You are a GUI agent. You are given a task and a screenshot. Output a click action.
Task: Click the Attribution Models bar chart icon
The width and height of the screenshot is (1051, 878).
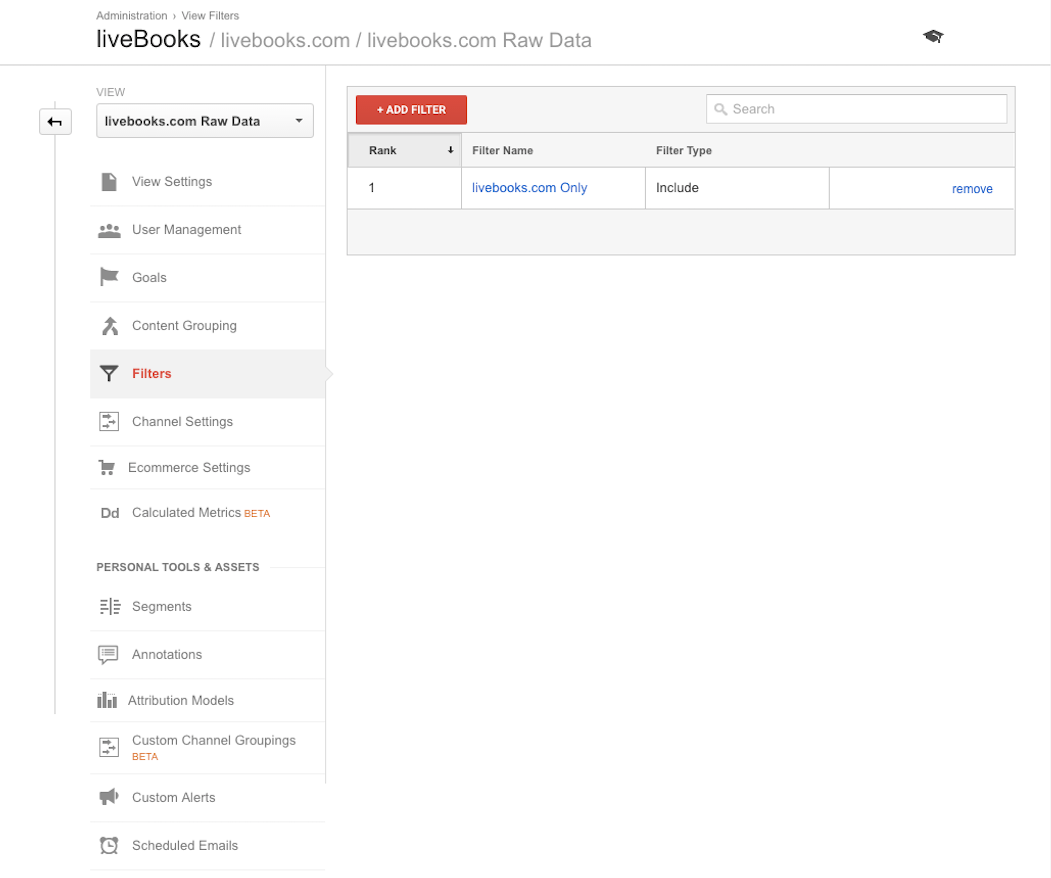107,701
